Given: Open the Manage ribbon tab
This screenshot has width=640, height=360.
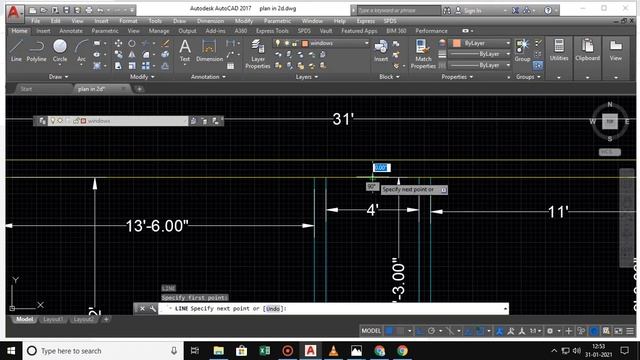Looking at the screenshot, I should point(158,31).
